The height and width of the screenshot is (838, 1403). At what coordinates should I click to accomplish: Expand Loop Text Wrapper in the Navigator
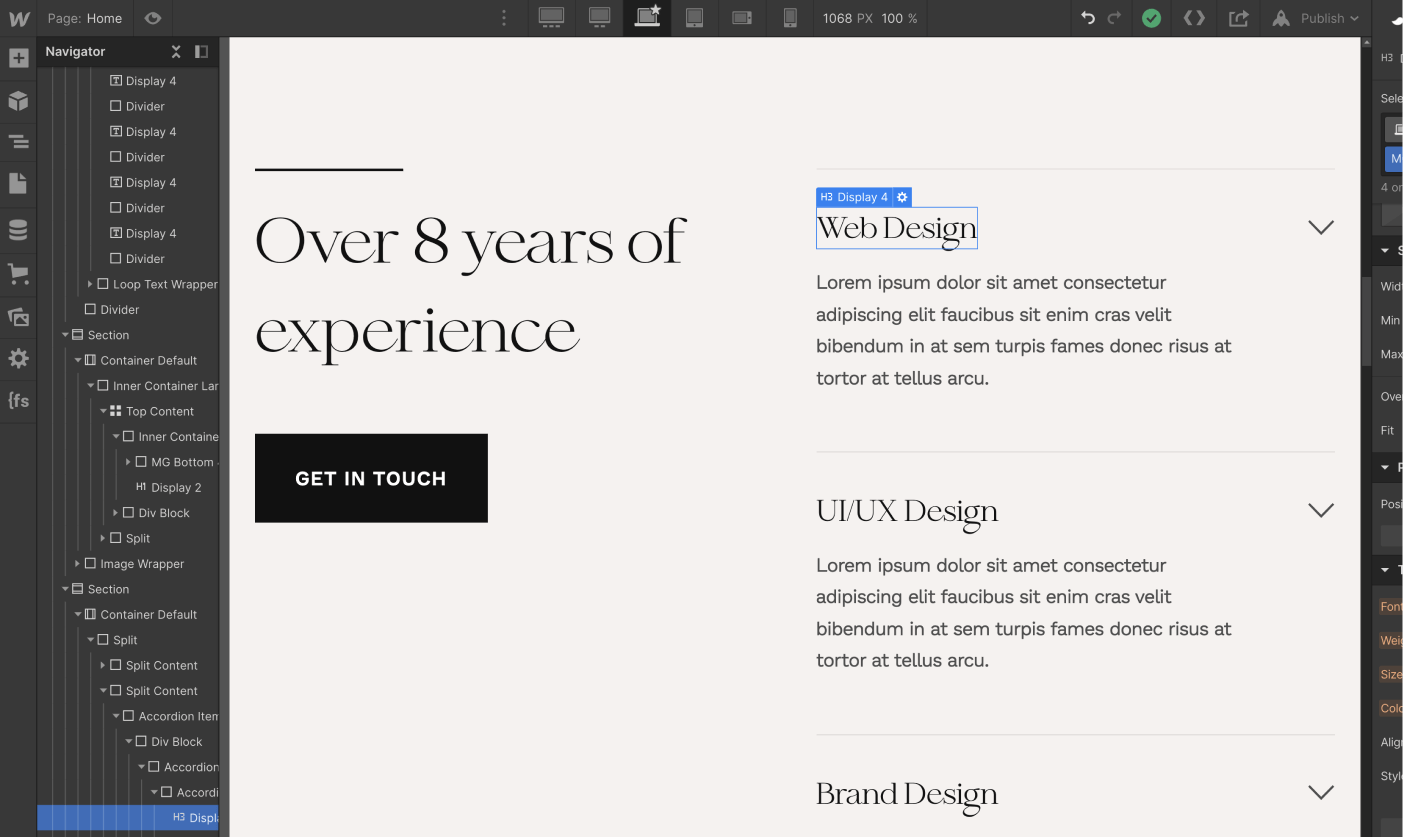click(x=89, y=284)
